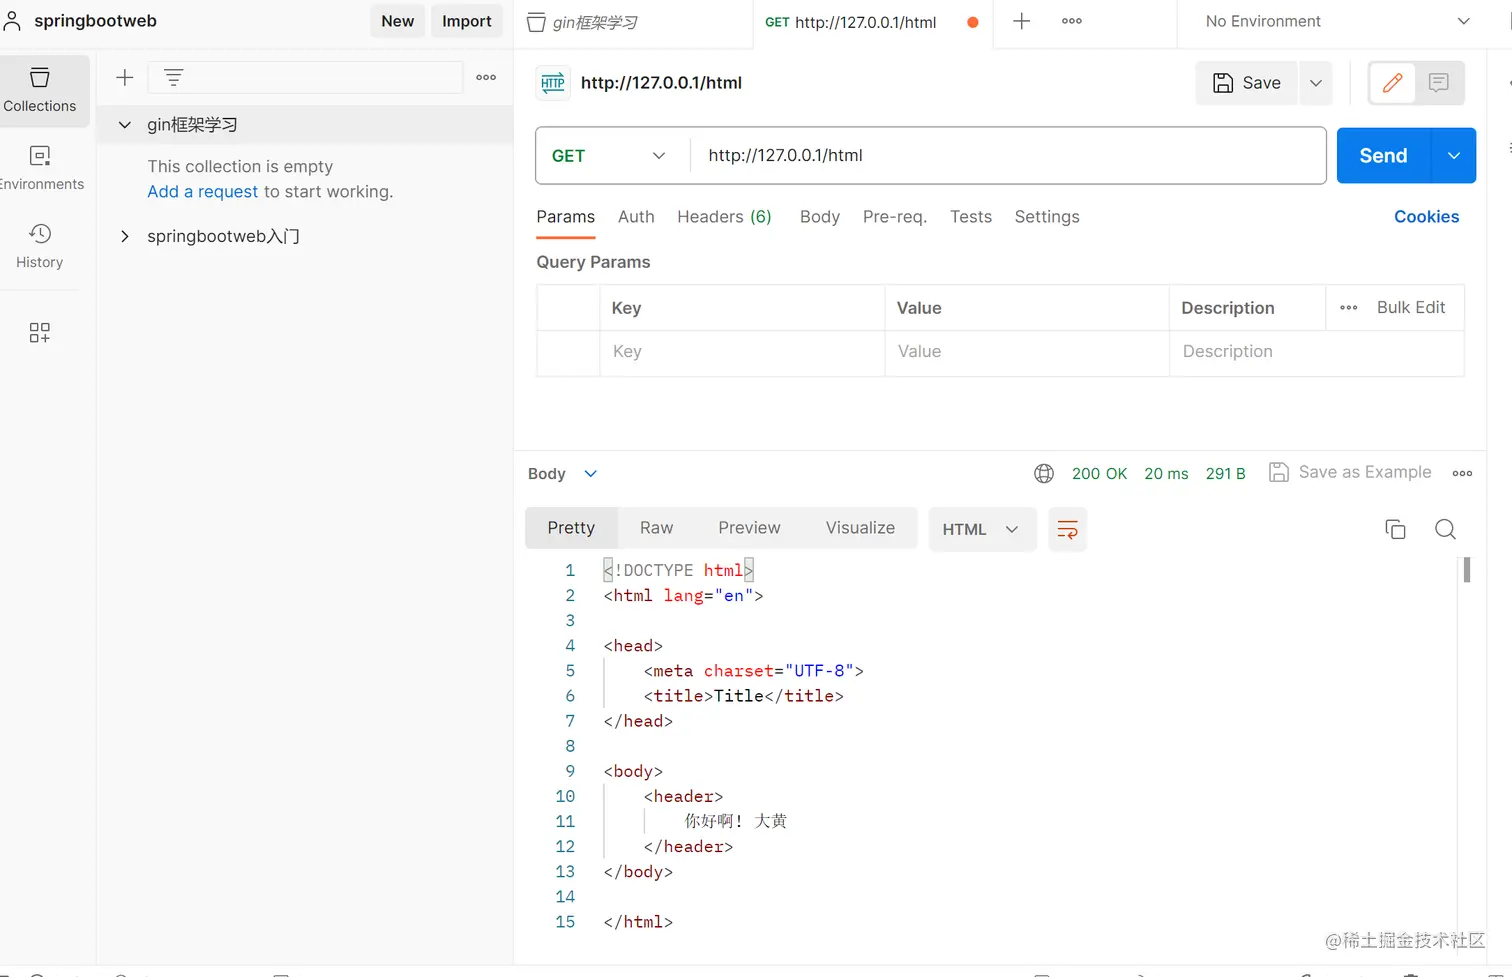This screenshot has height=977, width=1512.
Task: Click the plus icon to create collection
Action: pyautogui.click(x=125, y=77)
